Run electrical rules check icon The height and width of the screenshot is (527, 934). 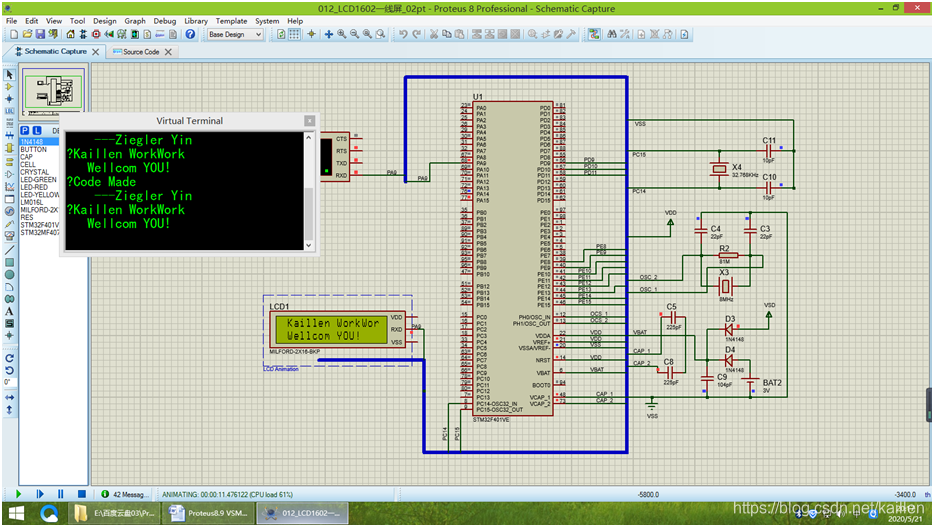coord(684,35)
